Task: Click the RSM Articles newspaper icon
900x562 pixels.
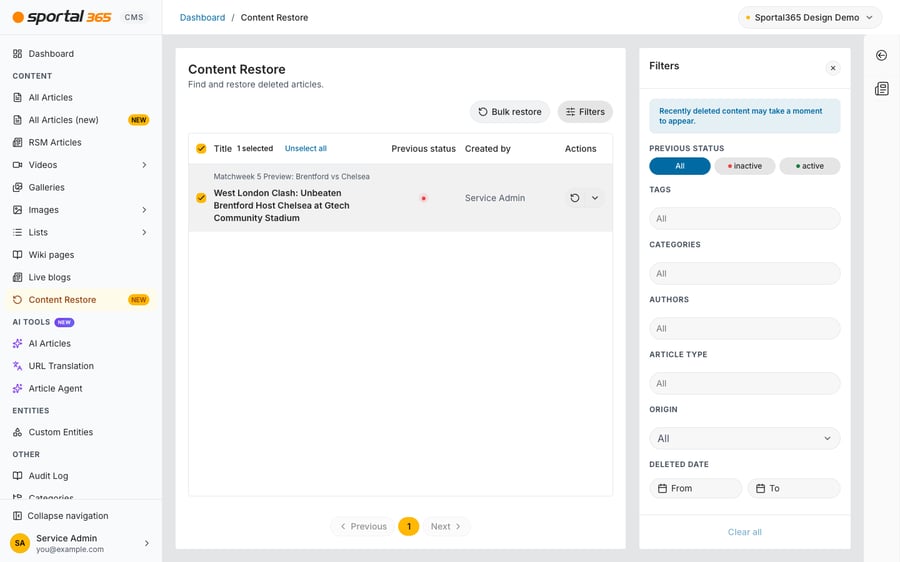Action: coord(17,142)
